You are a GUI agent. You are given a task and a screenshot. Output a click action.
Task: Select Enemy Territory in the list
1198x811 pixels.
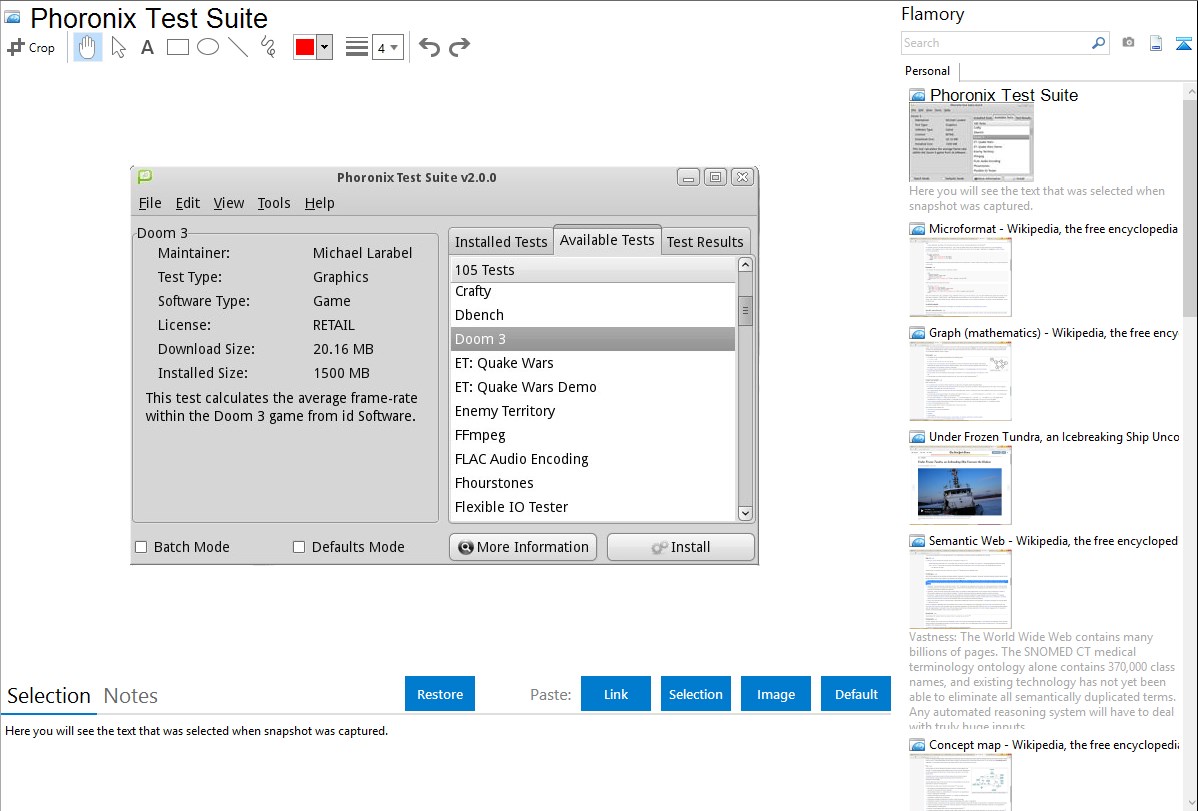tap(593, 411)
